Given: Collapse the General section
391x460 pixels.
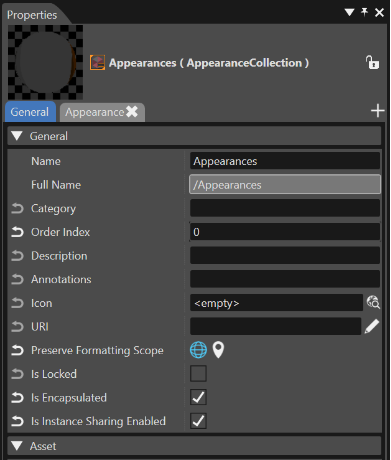Looking at the screenshot, I should [17, 136].
